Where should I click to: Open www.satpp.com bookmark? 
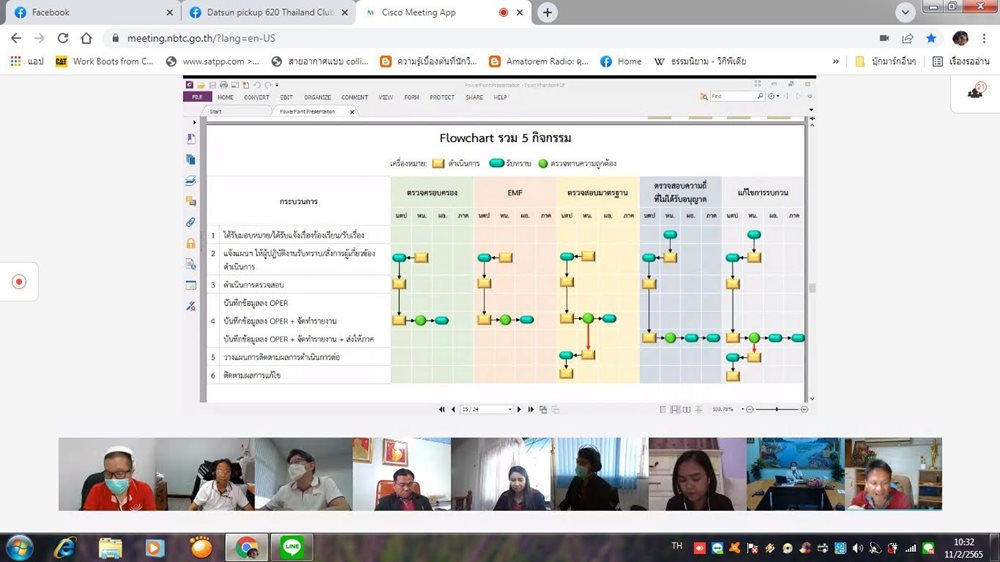point(212,61)
